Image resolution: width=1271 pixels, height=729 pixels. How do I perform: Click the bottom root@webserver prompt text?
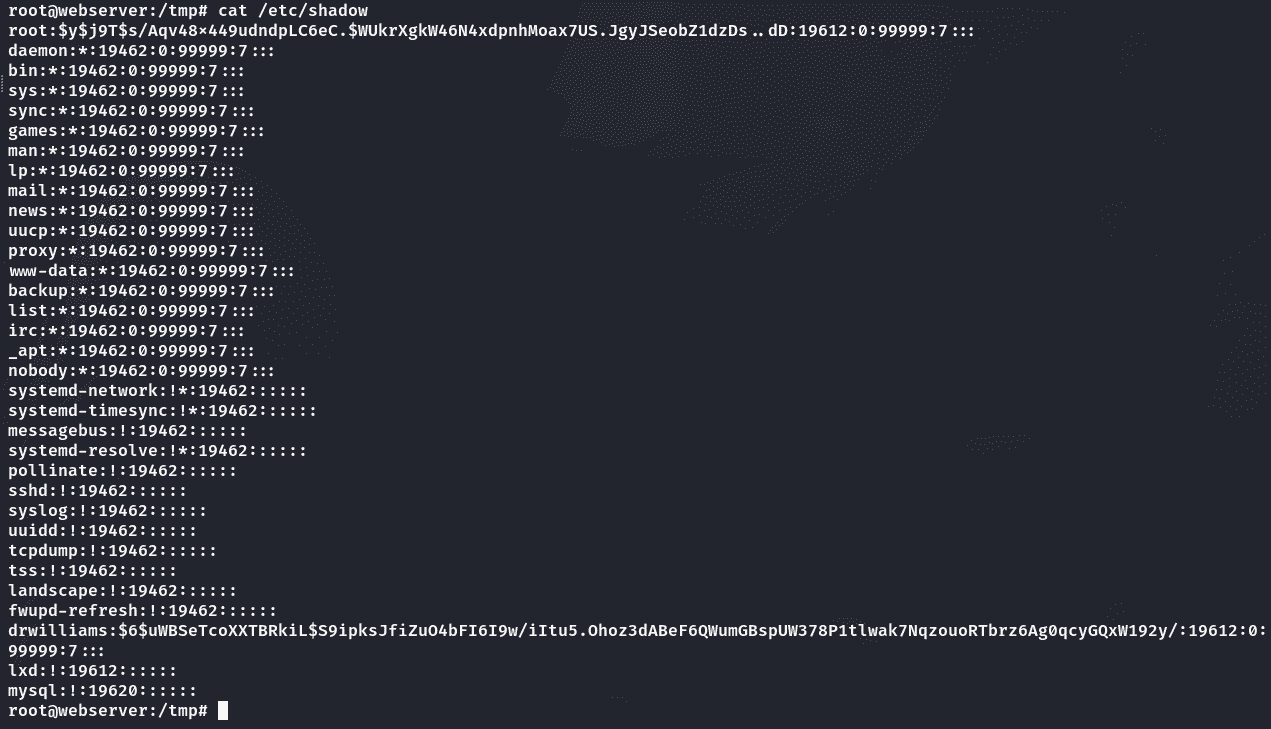click(x=108, y=711)
